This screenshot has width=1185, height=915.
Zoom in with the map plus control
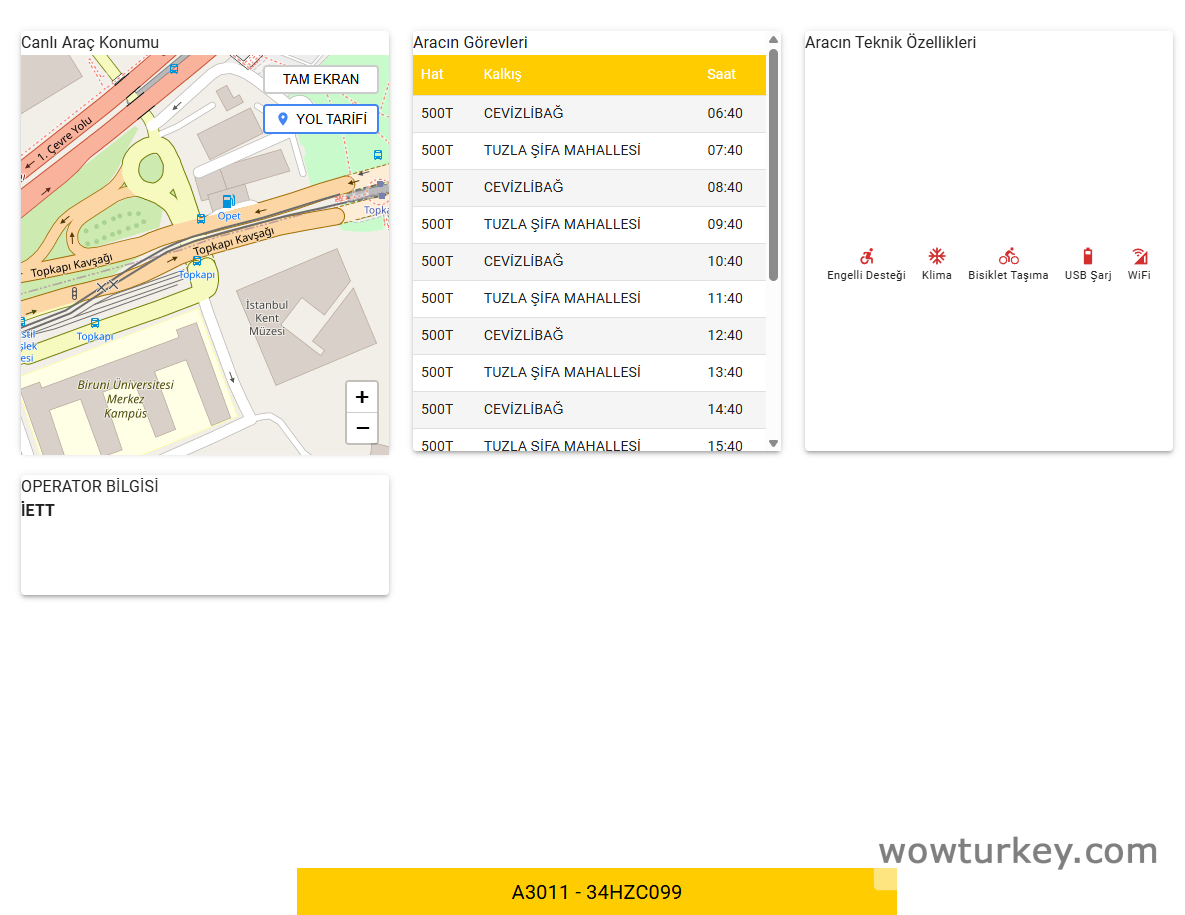click(x=361, y=396)
